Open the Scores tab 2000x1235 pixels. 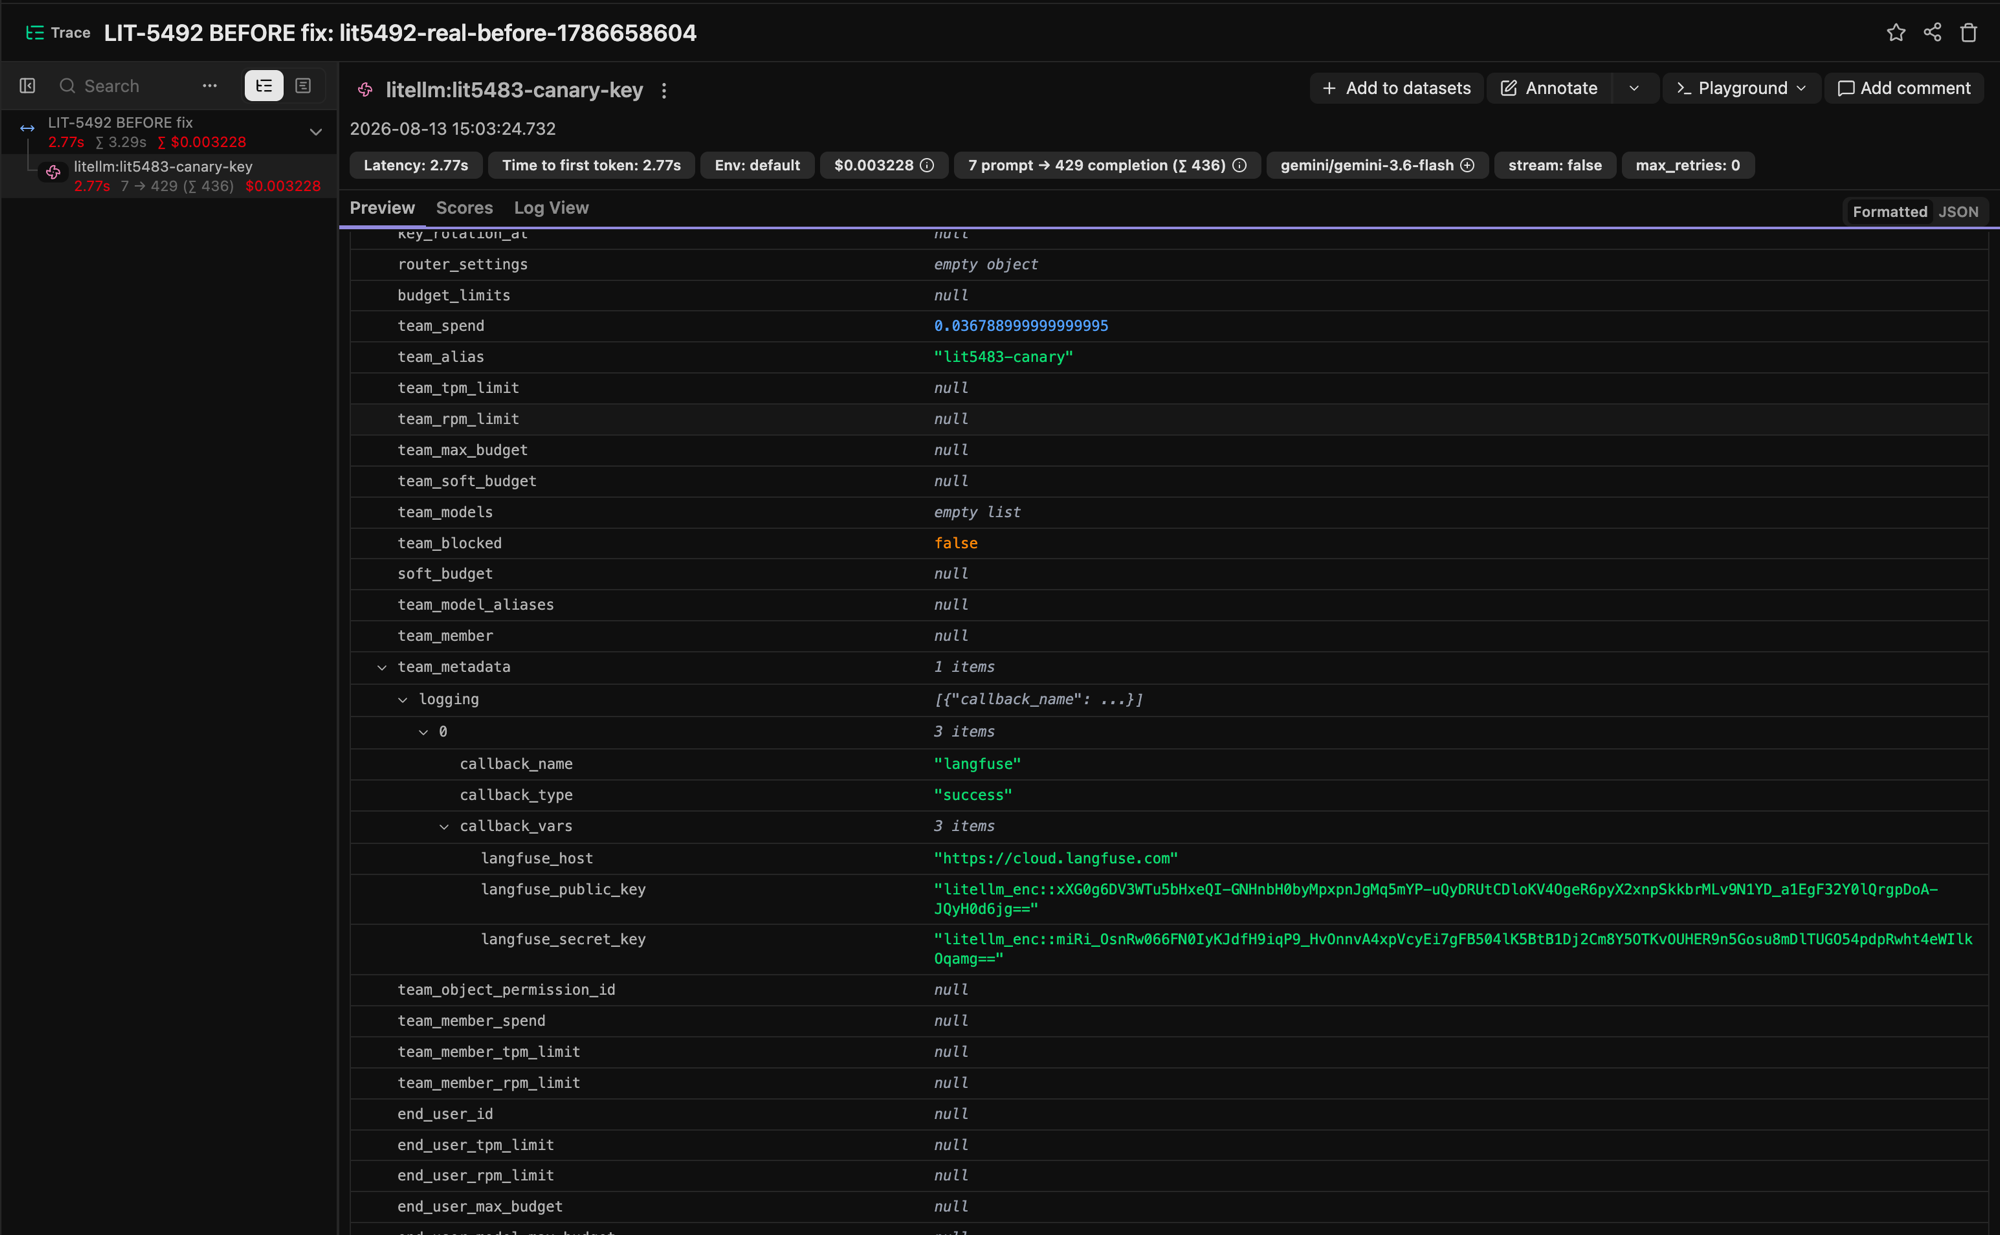464,208
